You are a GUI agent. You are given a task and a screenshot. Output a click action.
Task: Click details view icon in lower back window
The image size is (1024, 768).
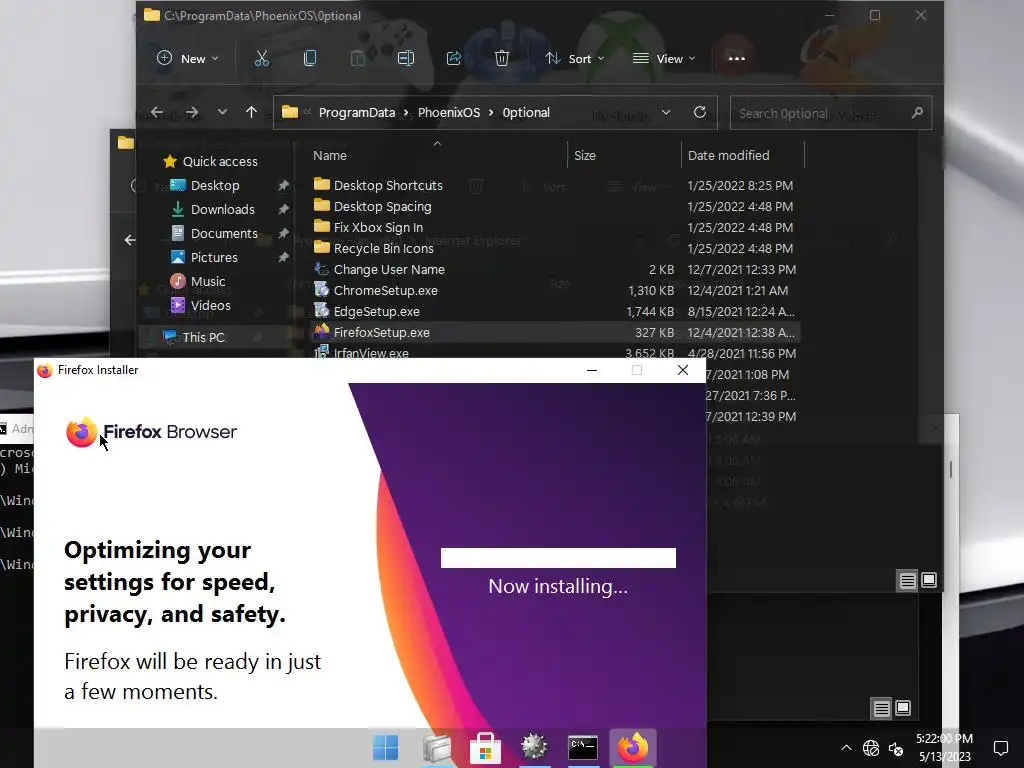tap(882, 708)
